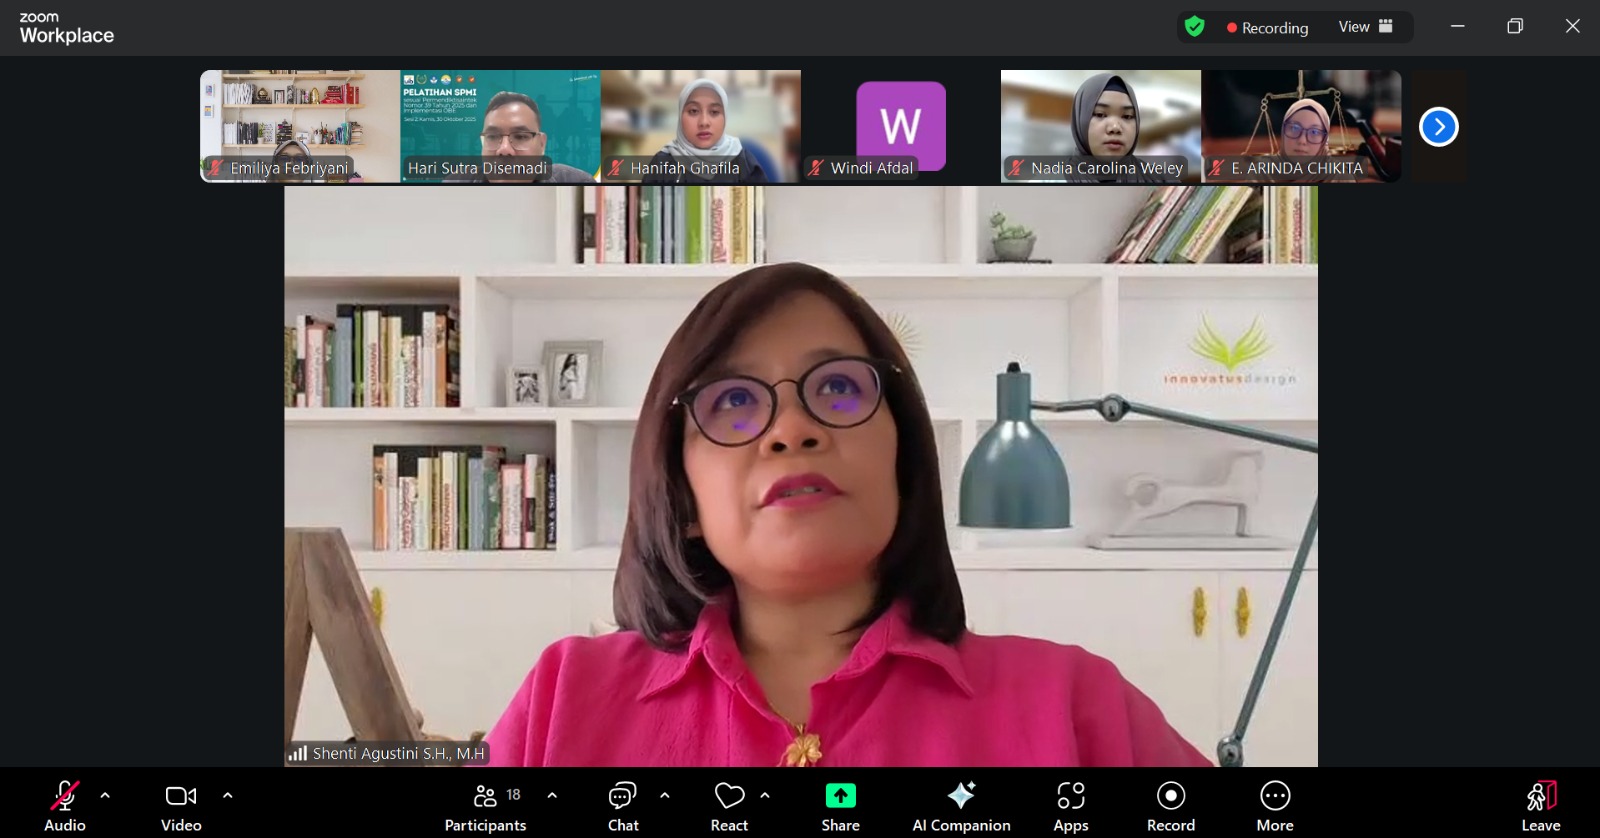Expand the arrow next to Chat
Screen dimensions: 1600x838
[x=665, y=796]
